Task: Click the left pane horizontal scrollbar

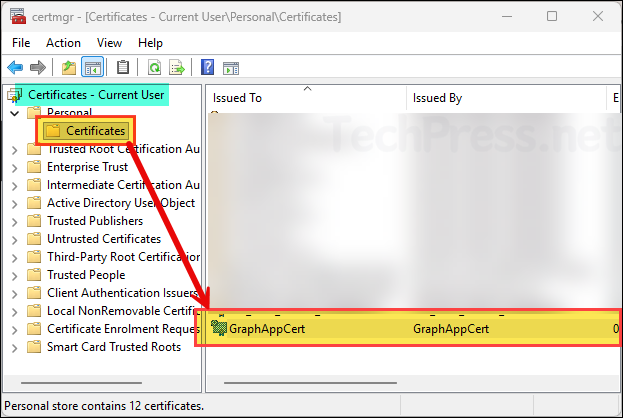Action: point(100,382)
